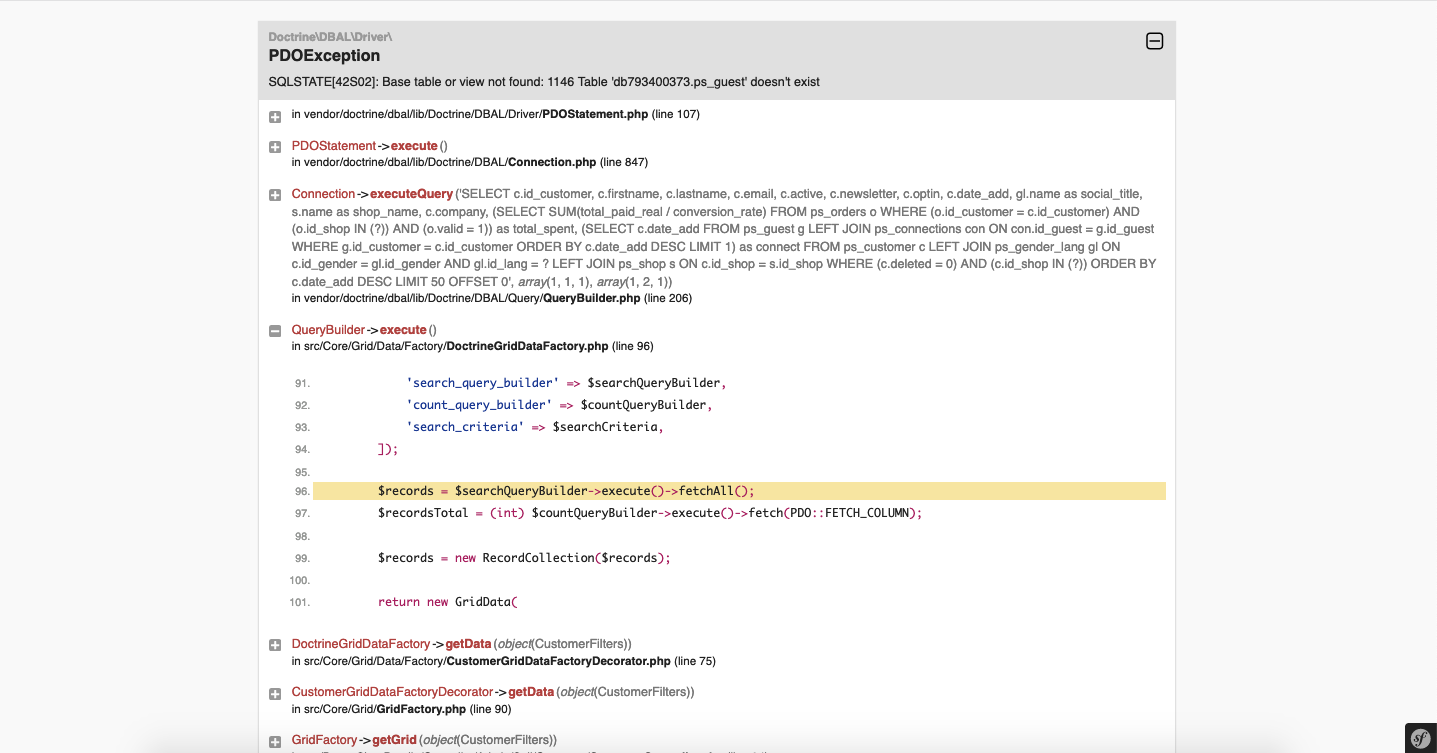Expand the Connection->executeQuery trace entry
Image resolution: width=1437 pixels, height=753 pixels.
click(x=275, y=195)
